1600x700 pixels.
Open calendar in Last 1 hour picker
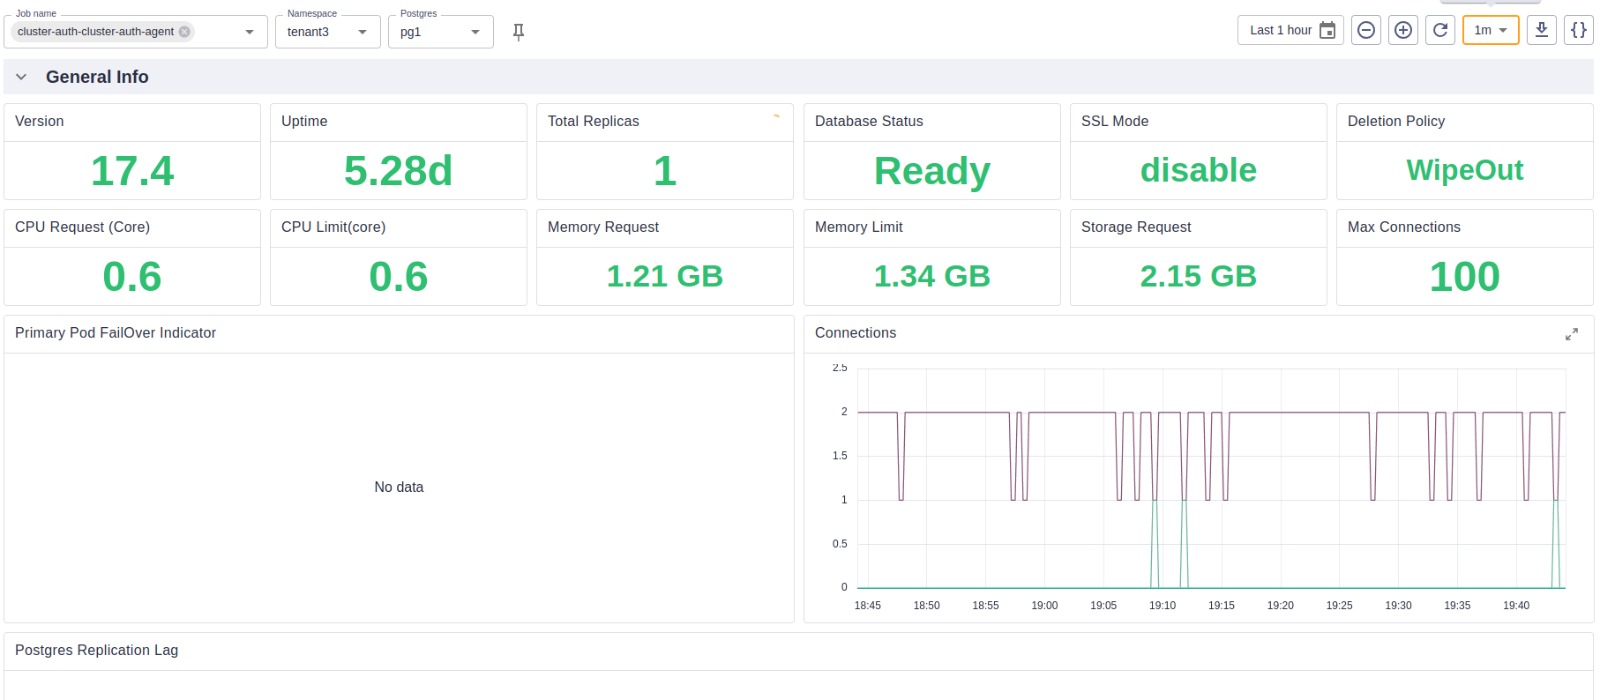click(x=1327, y=30)
